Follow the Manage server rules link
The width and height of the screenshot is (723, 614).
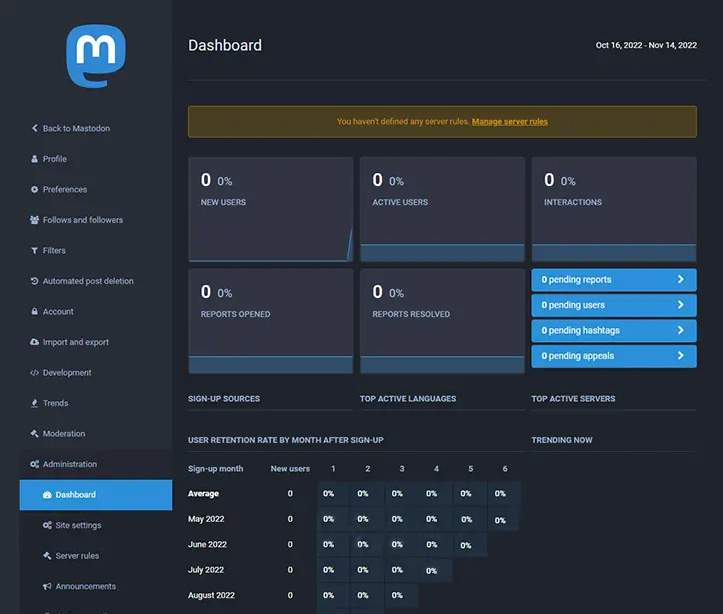(510, 122)
